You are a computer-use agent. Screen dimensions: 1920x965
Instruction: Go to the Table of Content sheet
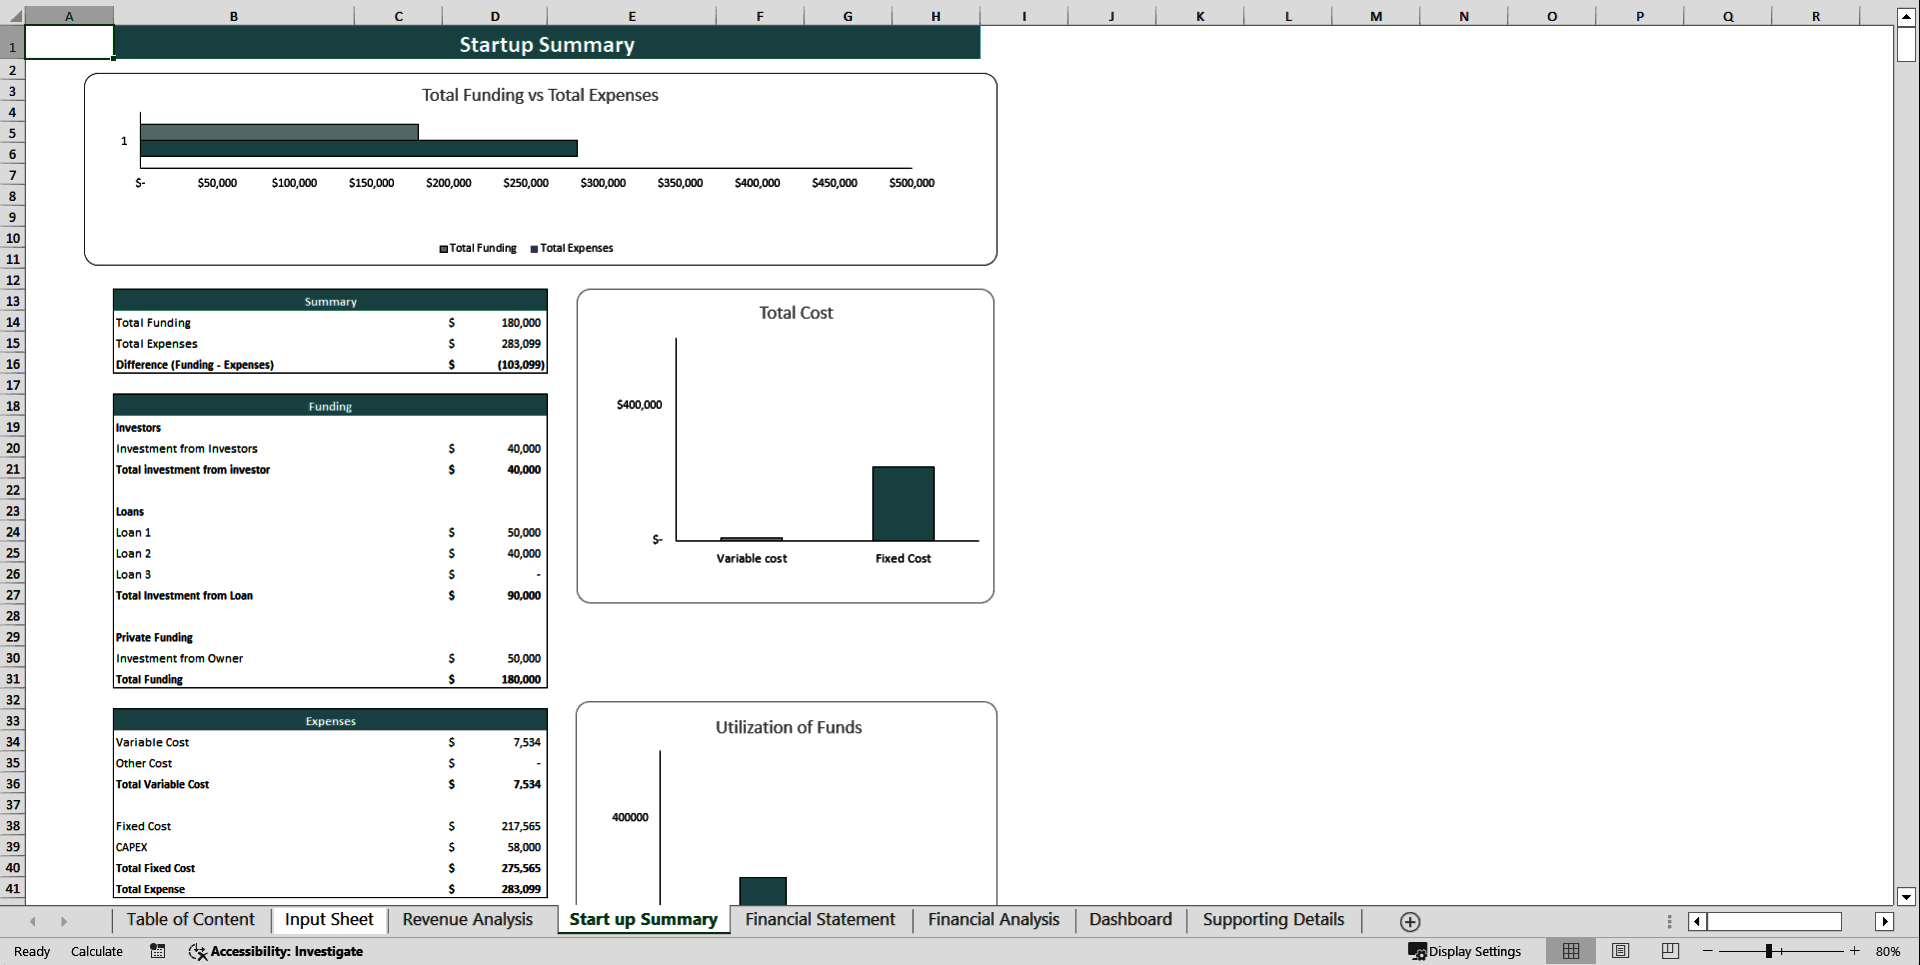(189, 919)
